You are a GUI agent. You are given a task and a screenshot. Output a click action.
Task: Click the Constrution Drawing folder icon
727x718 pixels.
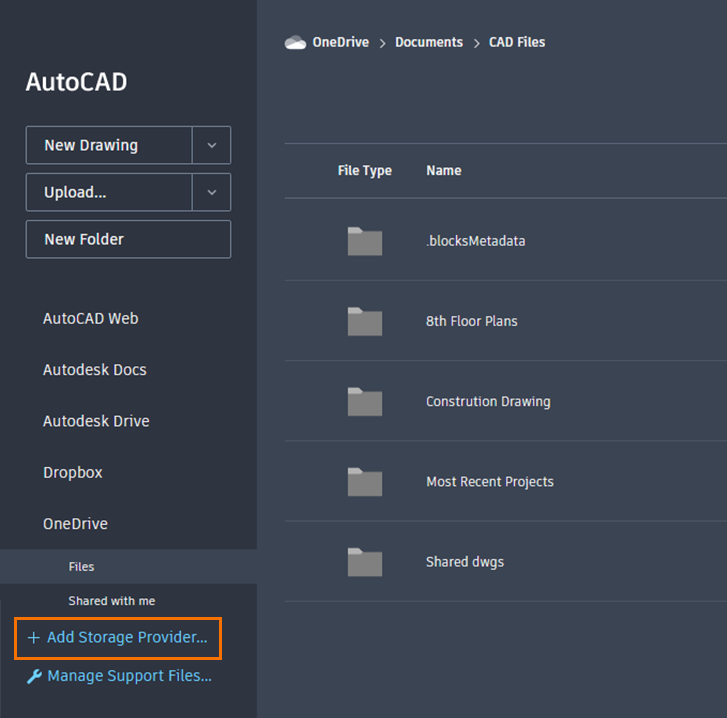(x=365, y=401)
